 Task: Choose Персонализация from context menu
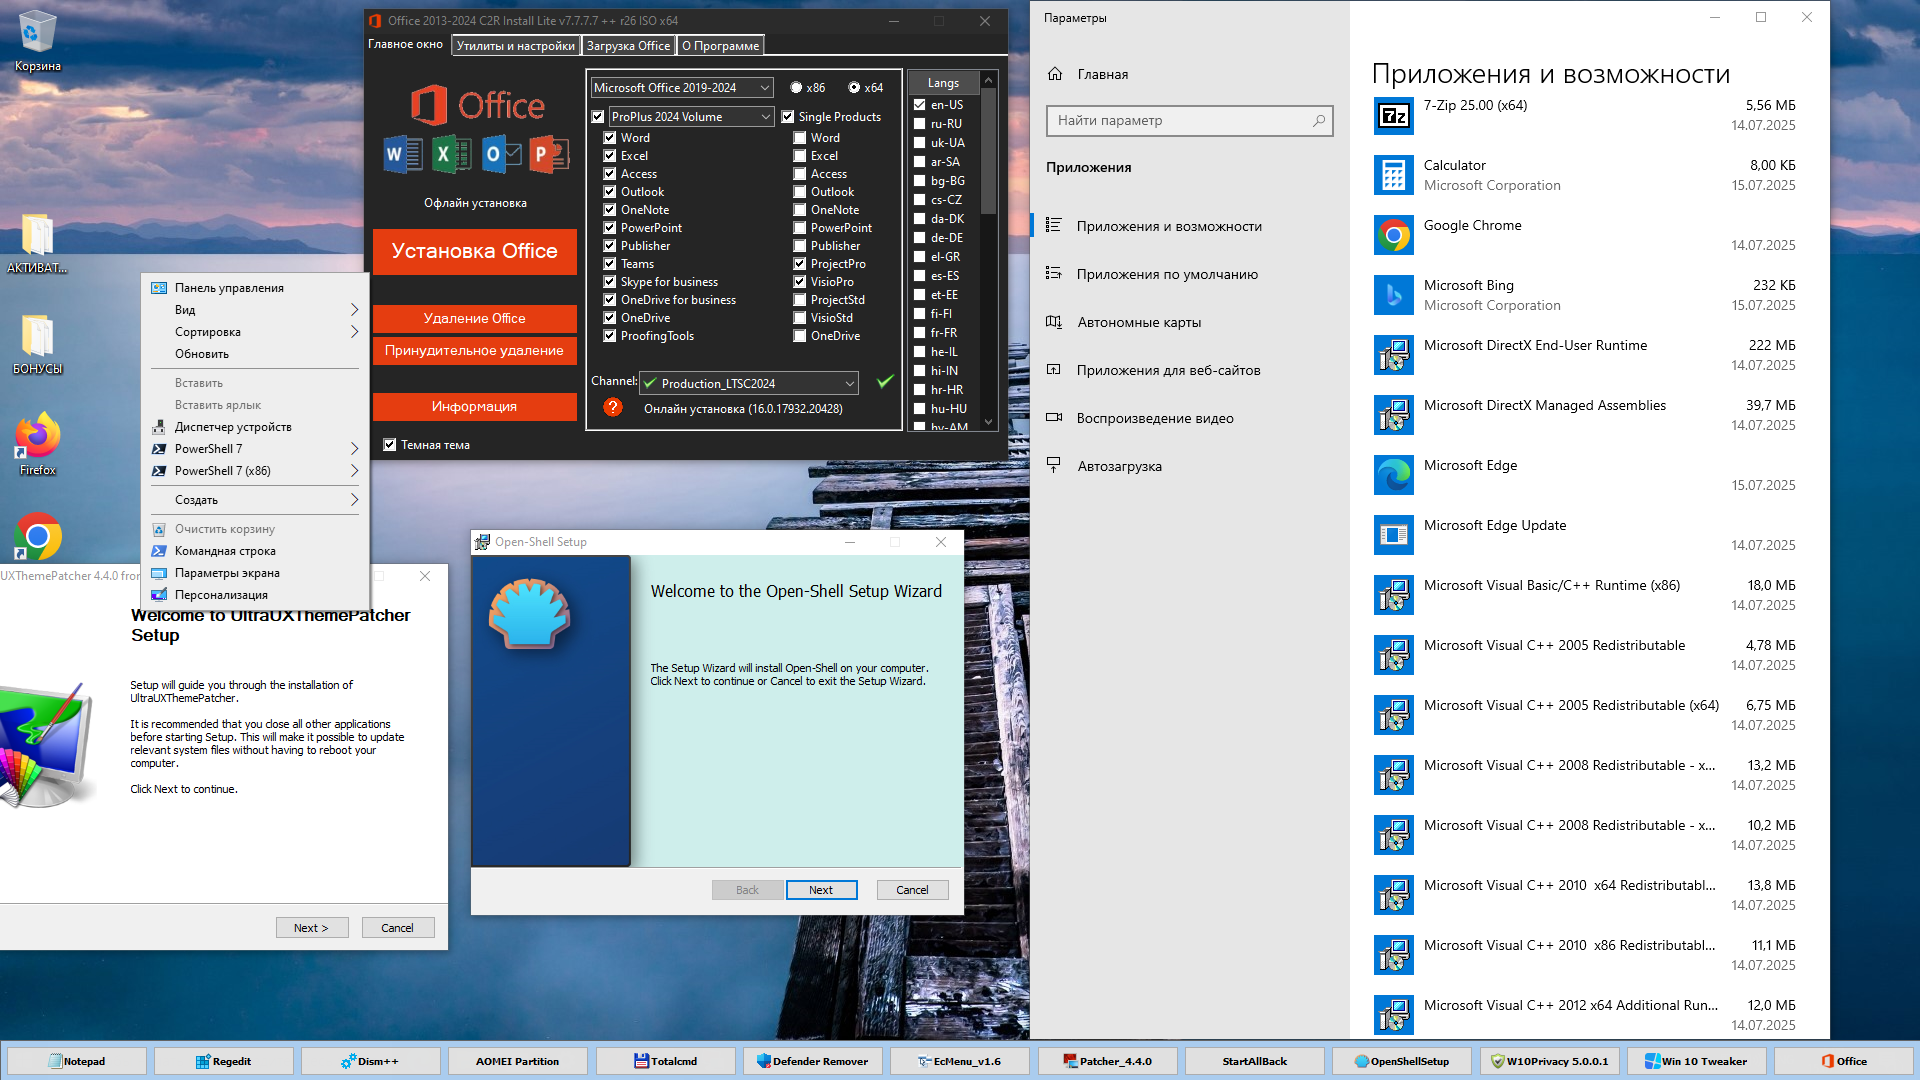(x=255, y=595)
